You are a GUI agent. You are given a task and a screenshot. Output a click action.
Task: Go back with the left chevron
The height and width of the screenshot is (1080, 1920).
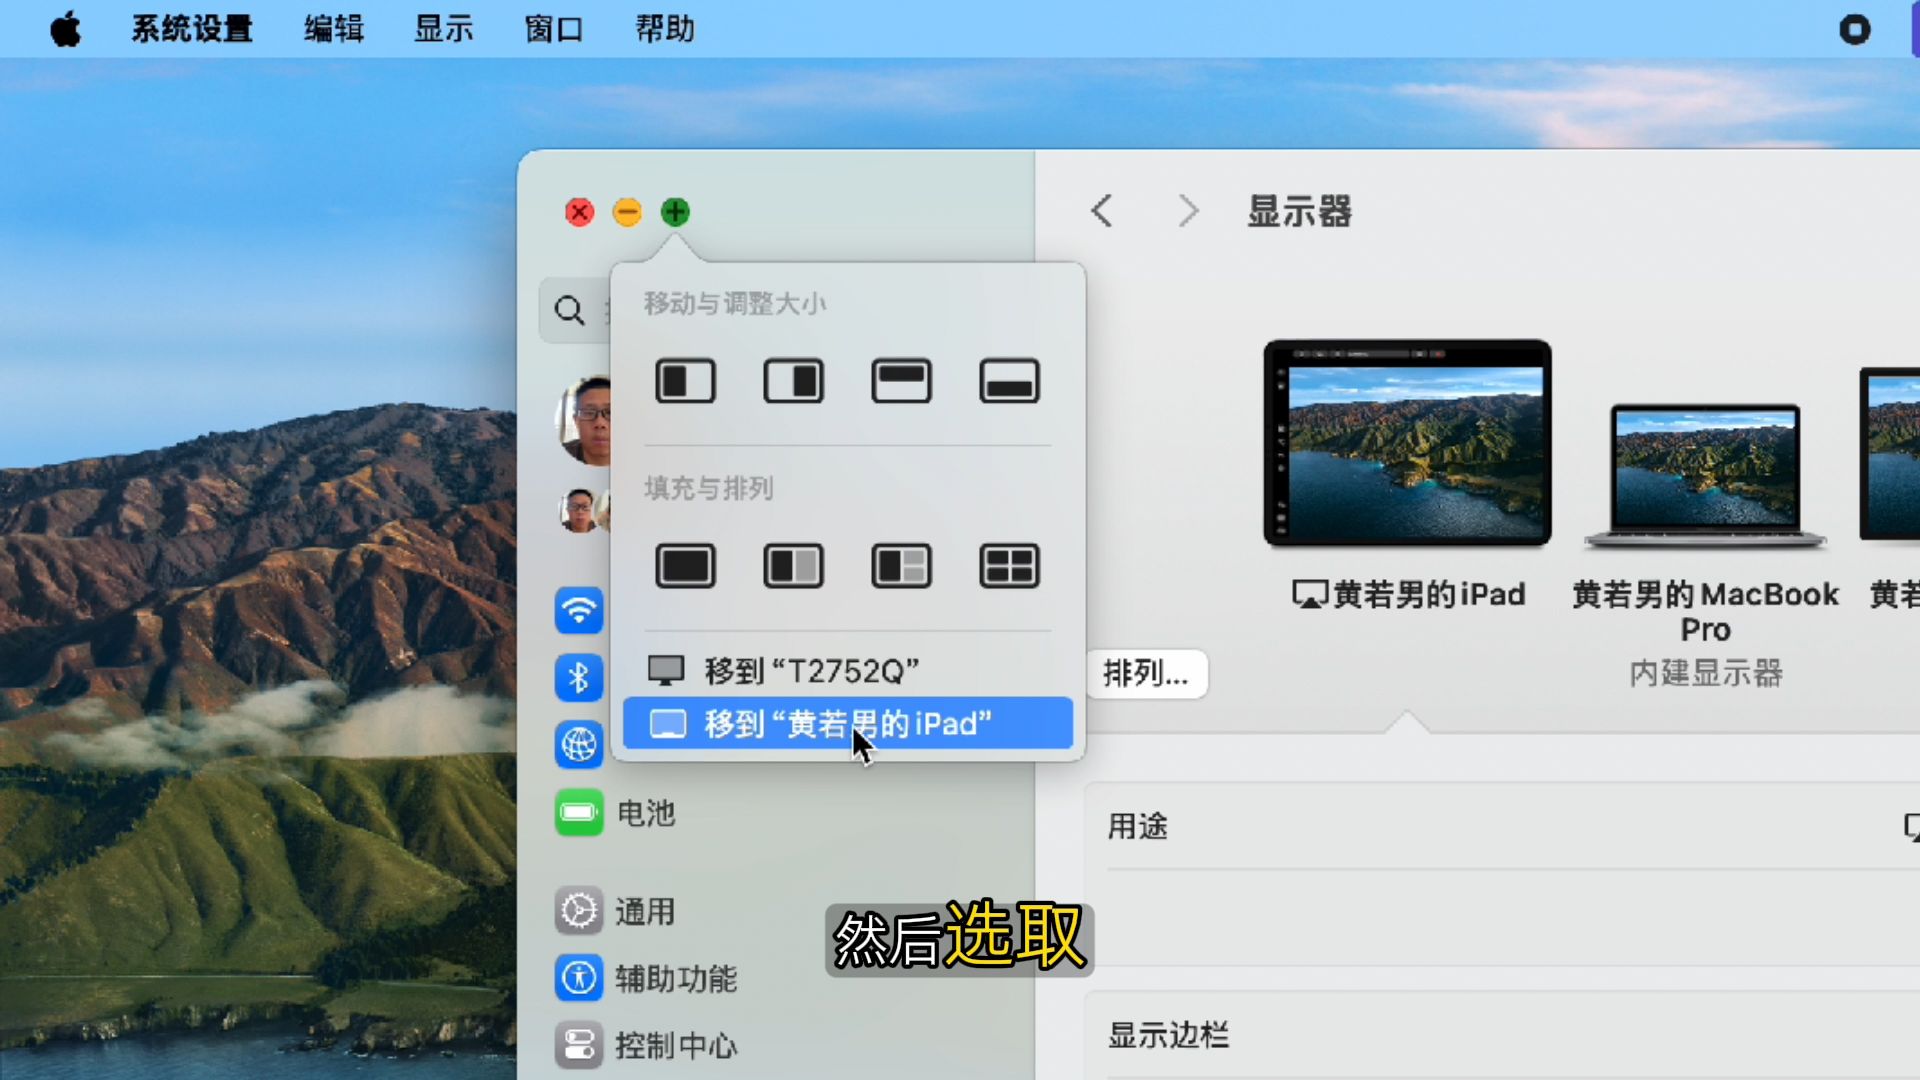[1101, 211]
